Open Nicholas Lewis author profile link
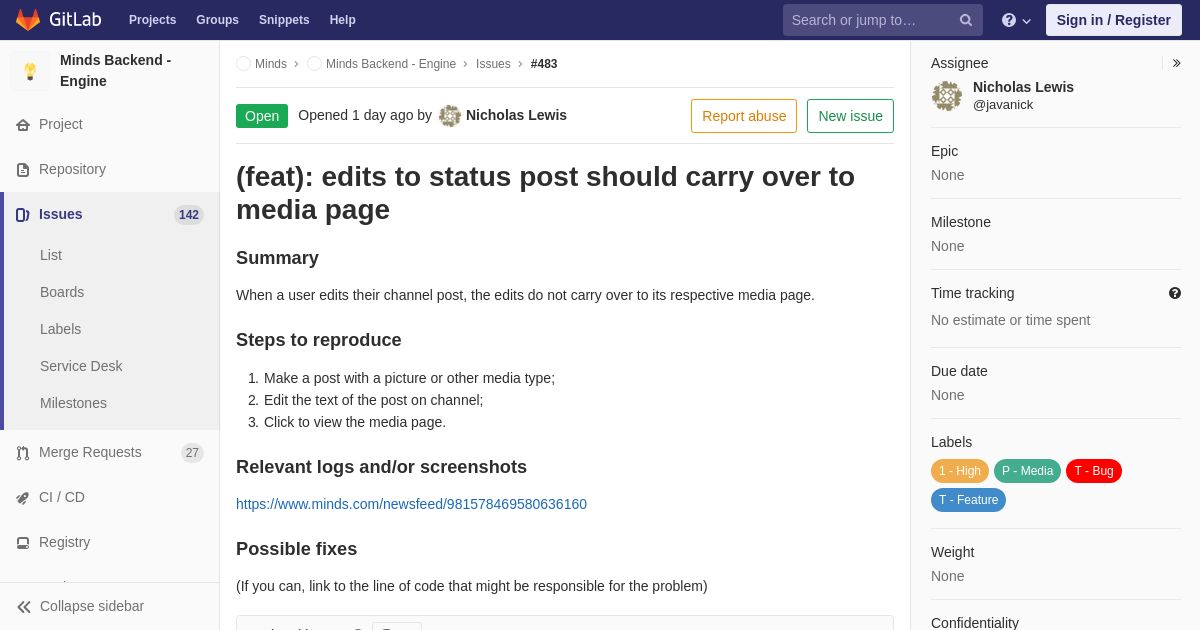Viewport: 1200px width, 630px height. point(516,115)
